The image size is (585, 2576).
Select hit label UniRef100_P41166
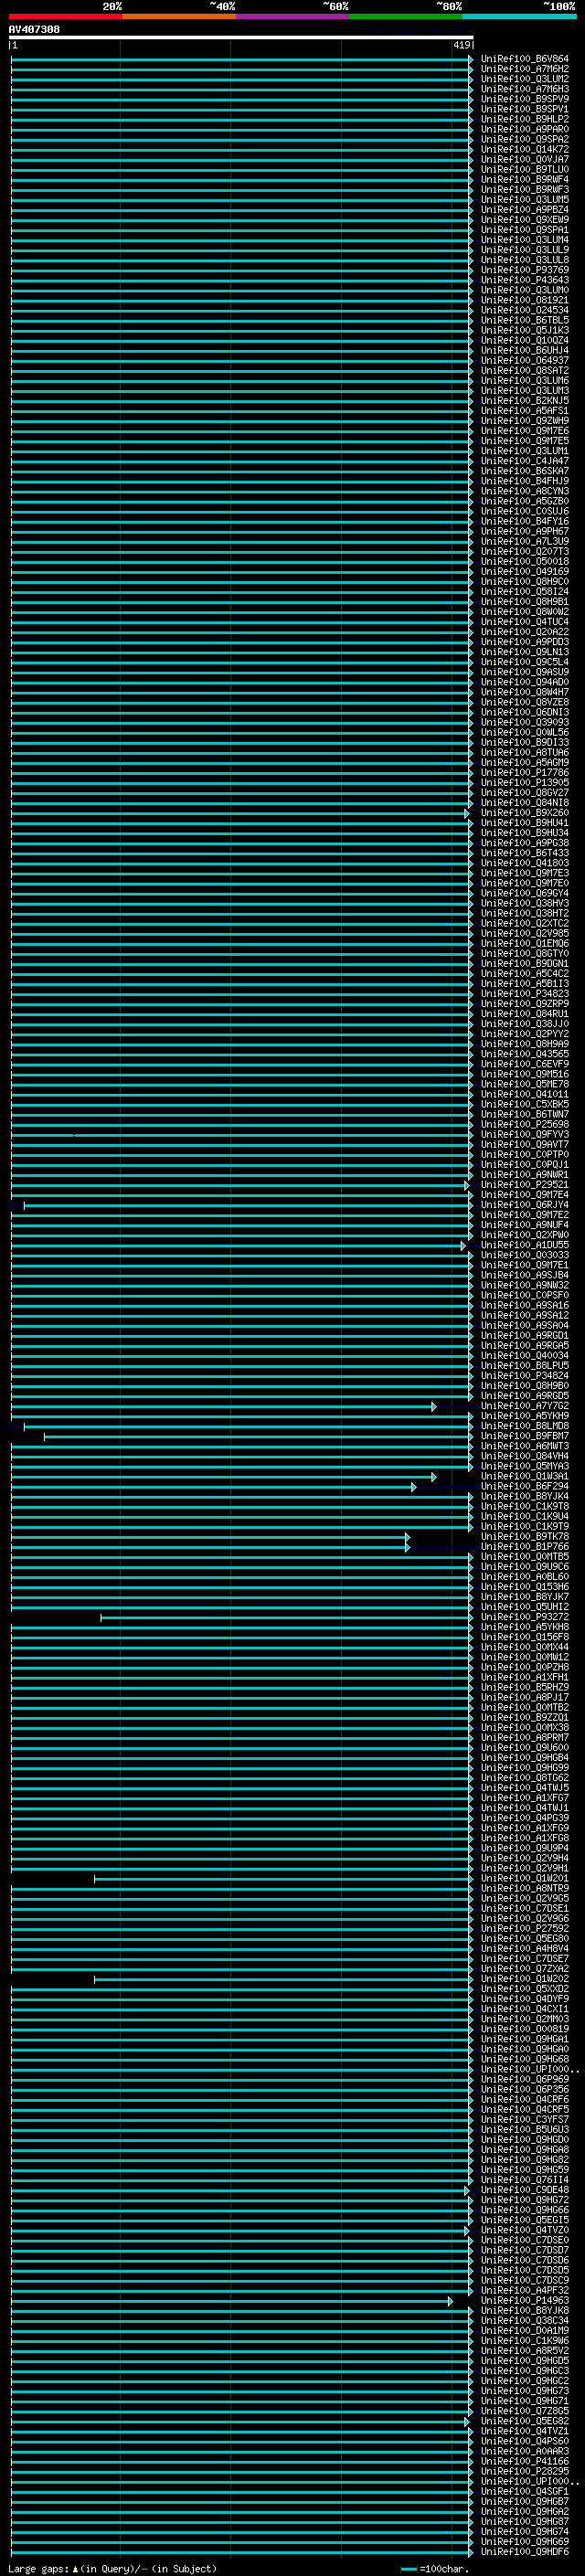pyautogui.click(x=524, y=2461)
